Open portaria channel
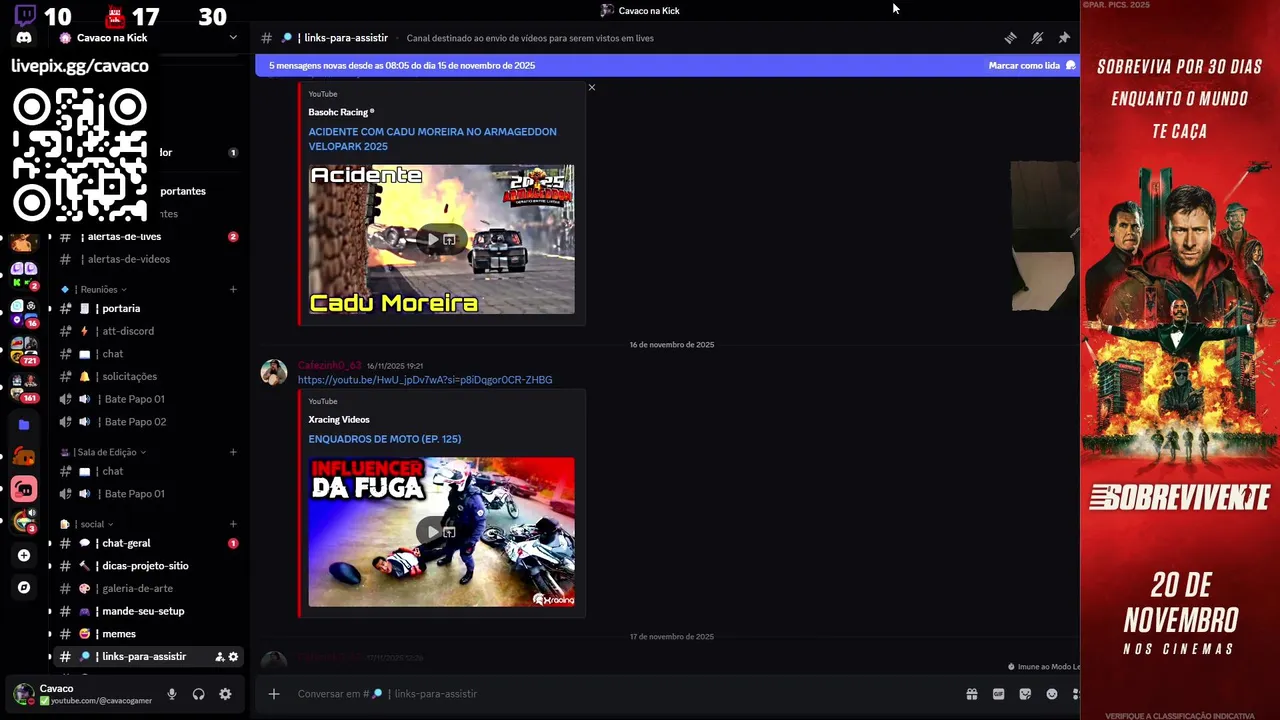 pyautogui.click(x=146, y=309)
